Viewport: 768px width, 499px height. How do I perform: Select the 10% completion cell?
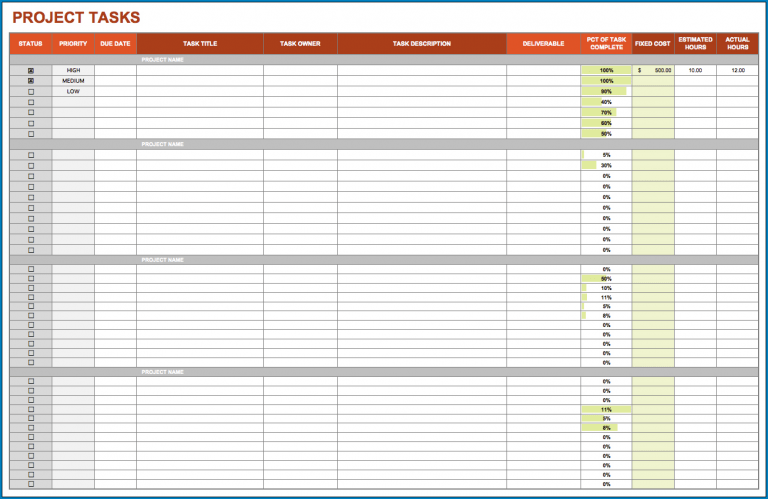coord(606,288)
